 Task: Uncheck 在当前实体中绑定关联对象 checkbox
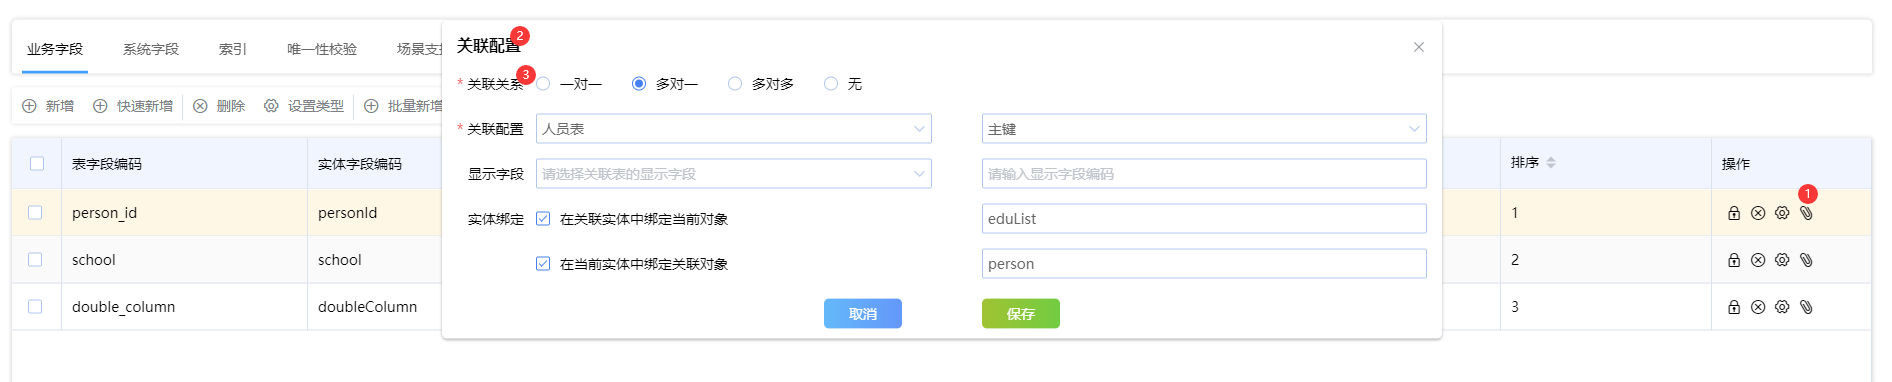click(x=543, y=264)
